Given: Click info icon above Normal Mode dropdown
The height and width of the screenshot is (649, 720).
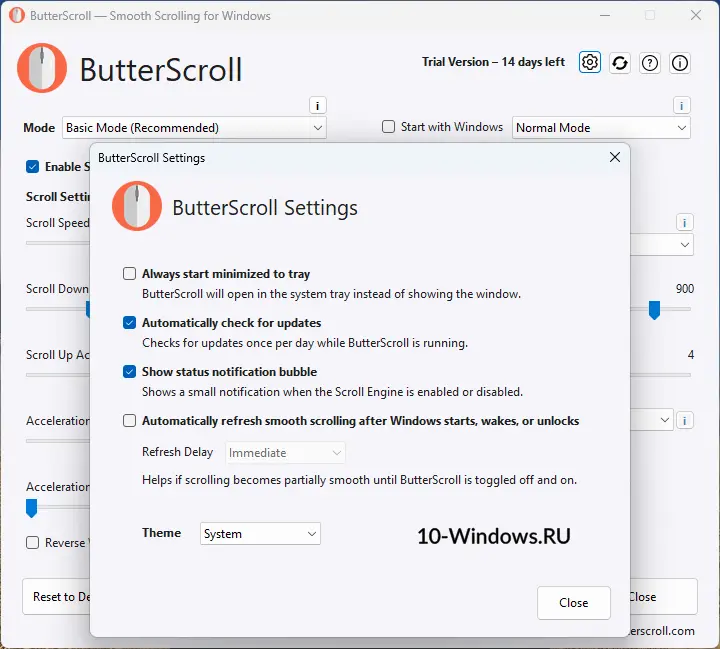Looking at the screenshot, I should (681, 106).
